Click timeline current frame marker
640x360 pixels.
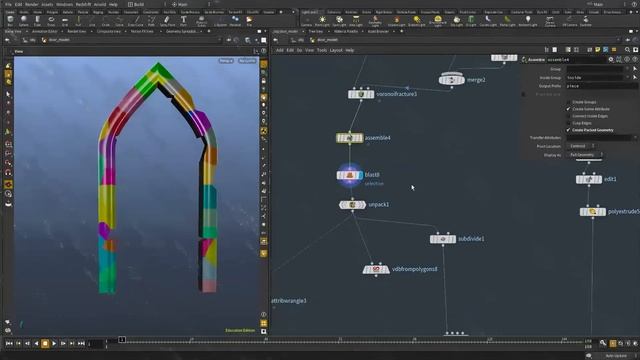(122, 340)
